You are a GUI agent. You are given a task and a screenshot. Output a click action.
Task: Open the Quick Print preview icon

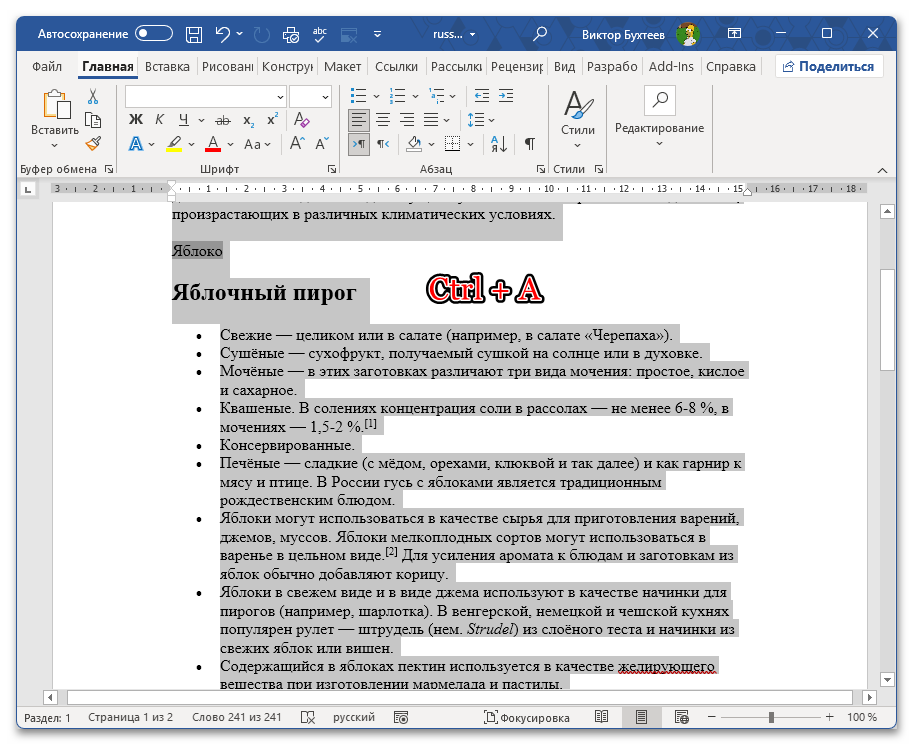[291, 34]
